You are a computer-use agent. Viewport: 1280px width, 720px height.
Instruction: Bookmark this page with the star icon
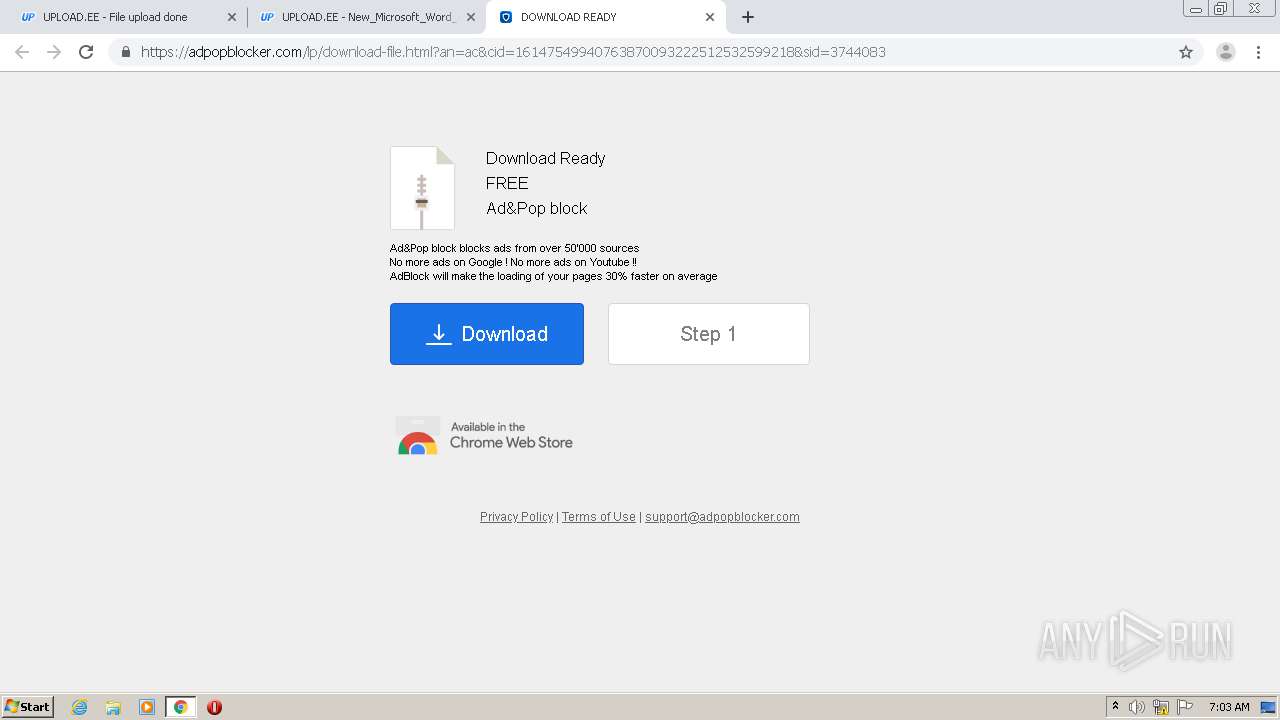pos(1186,52)
